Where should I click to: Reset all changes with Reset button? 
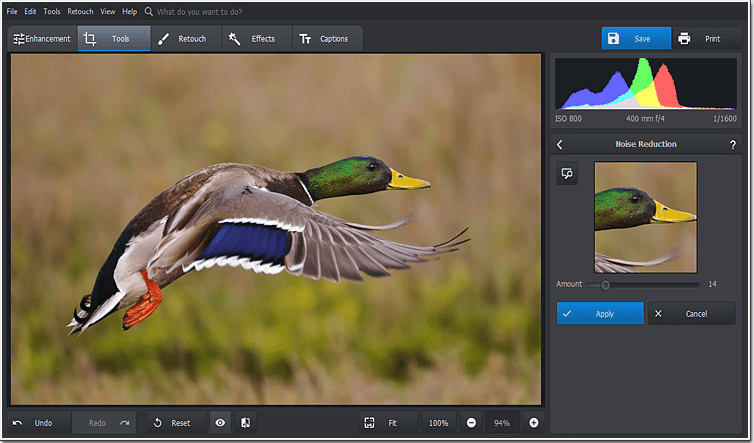pyautogui.click(x=176, y=423)
